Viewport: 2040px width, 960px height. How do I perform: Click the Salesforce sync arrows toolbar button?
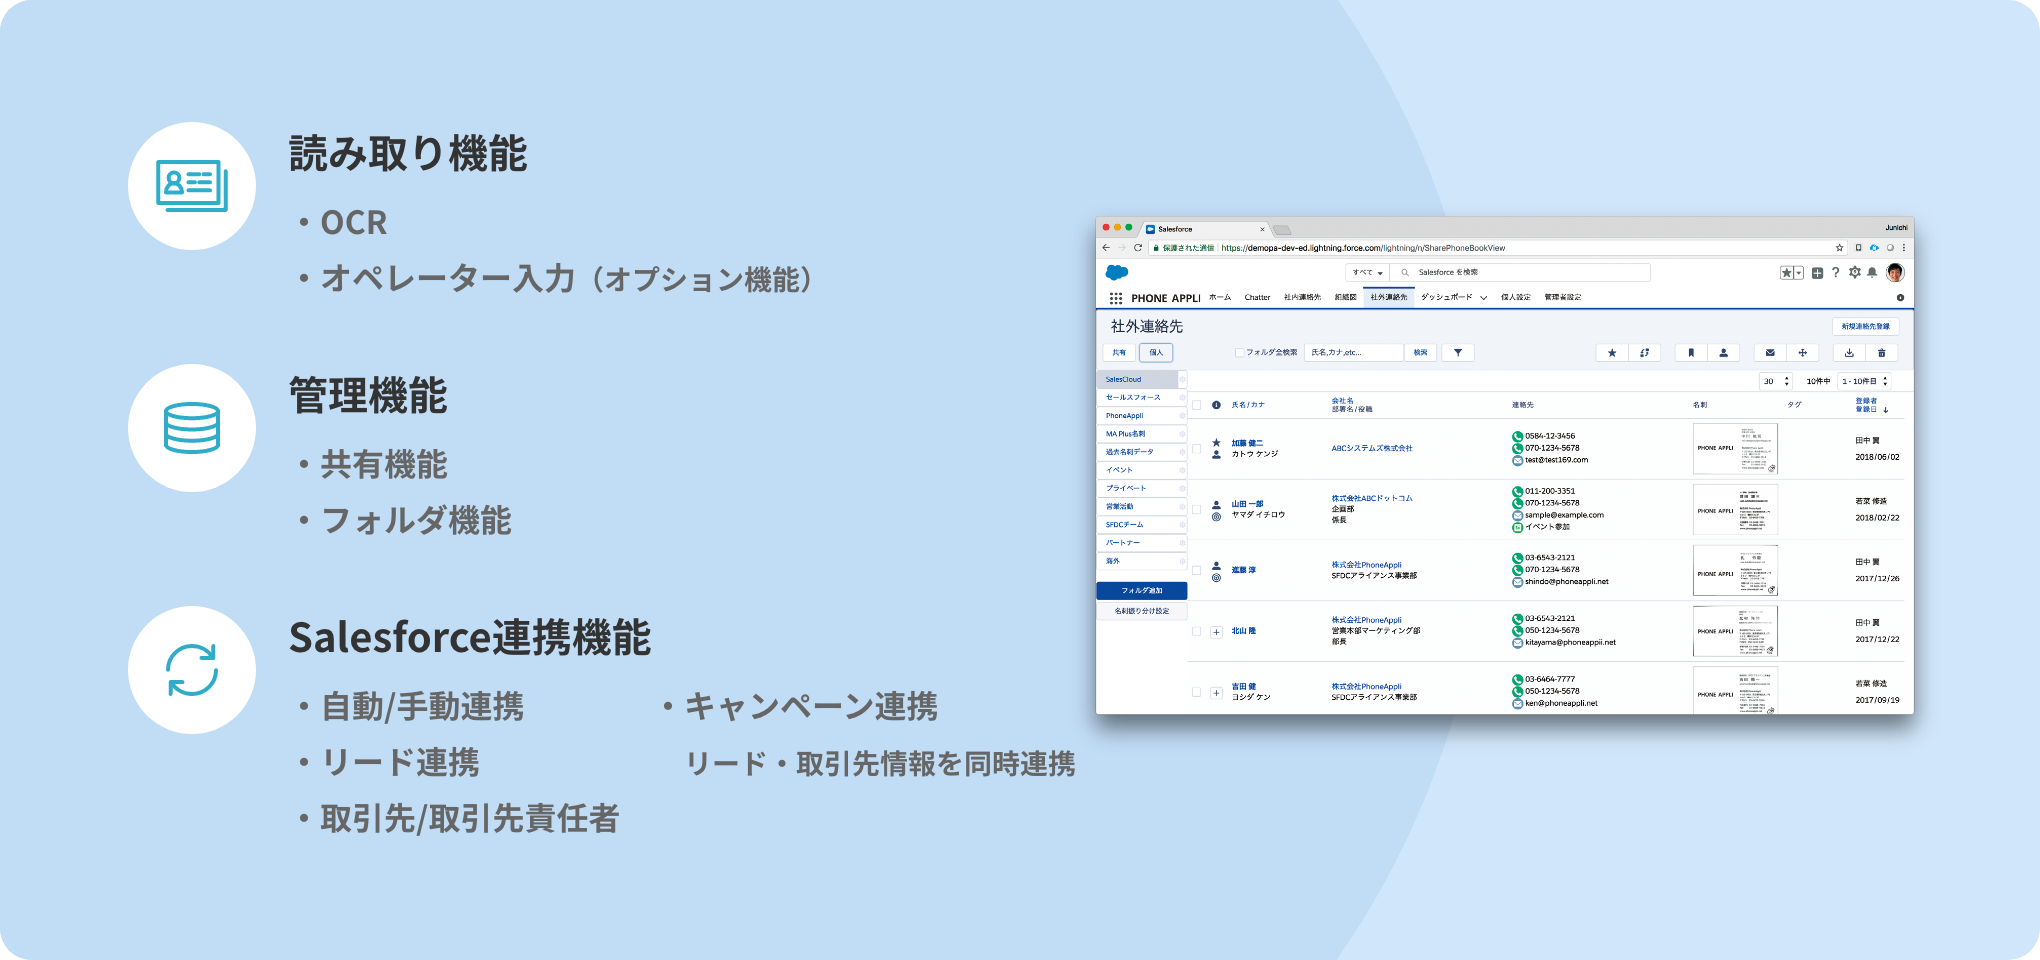[x=1644, y=352]
